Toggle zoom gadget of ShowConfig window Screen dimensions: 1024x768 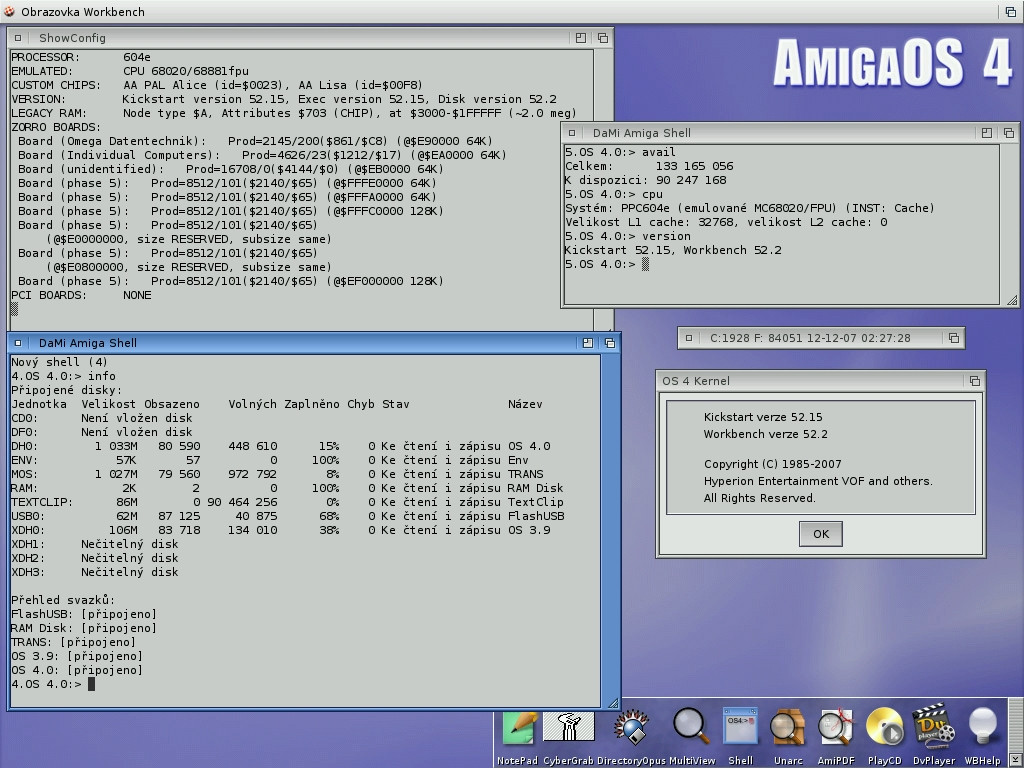coord(580,38)
